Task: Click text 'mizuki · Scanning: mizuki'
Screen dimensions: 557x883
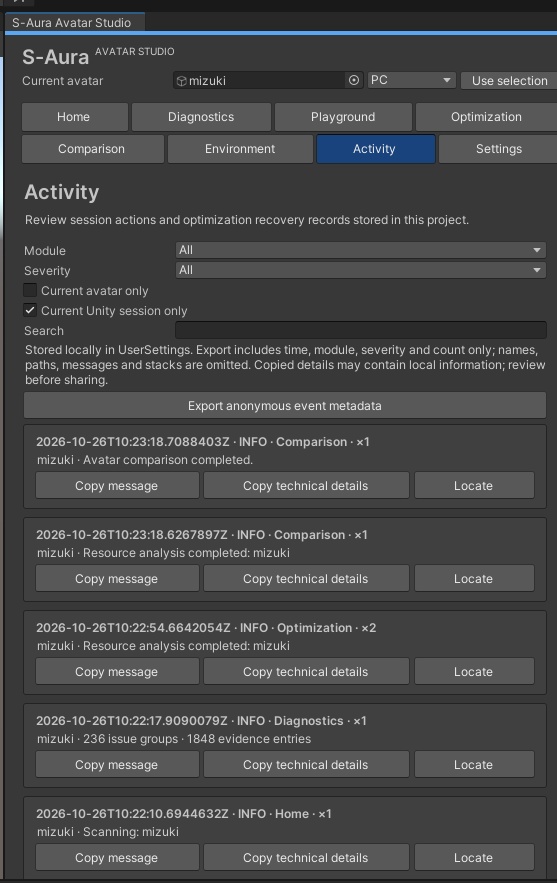Action: point(108,831)
